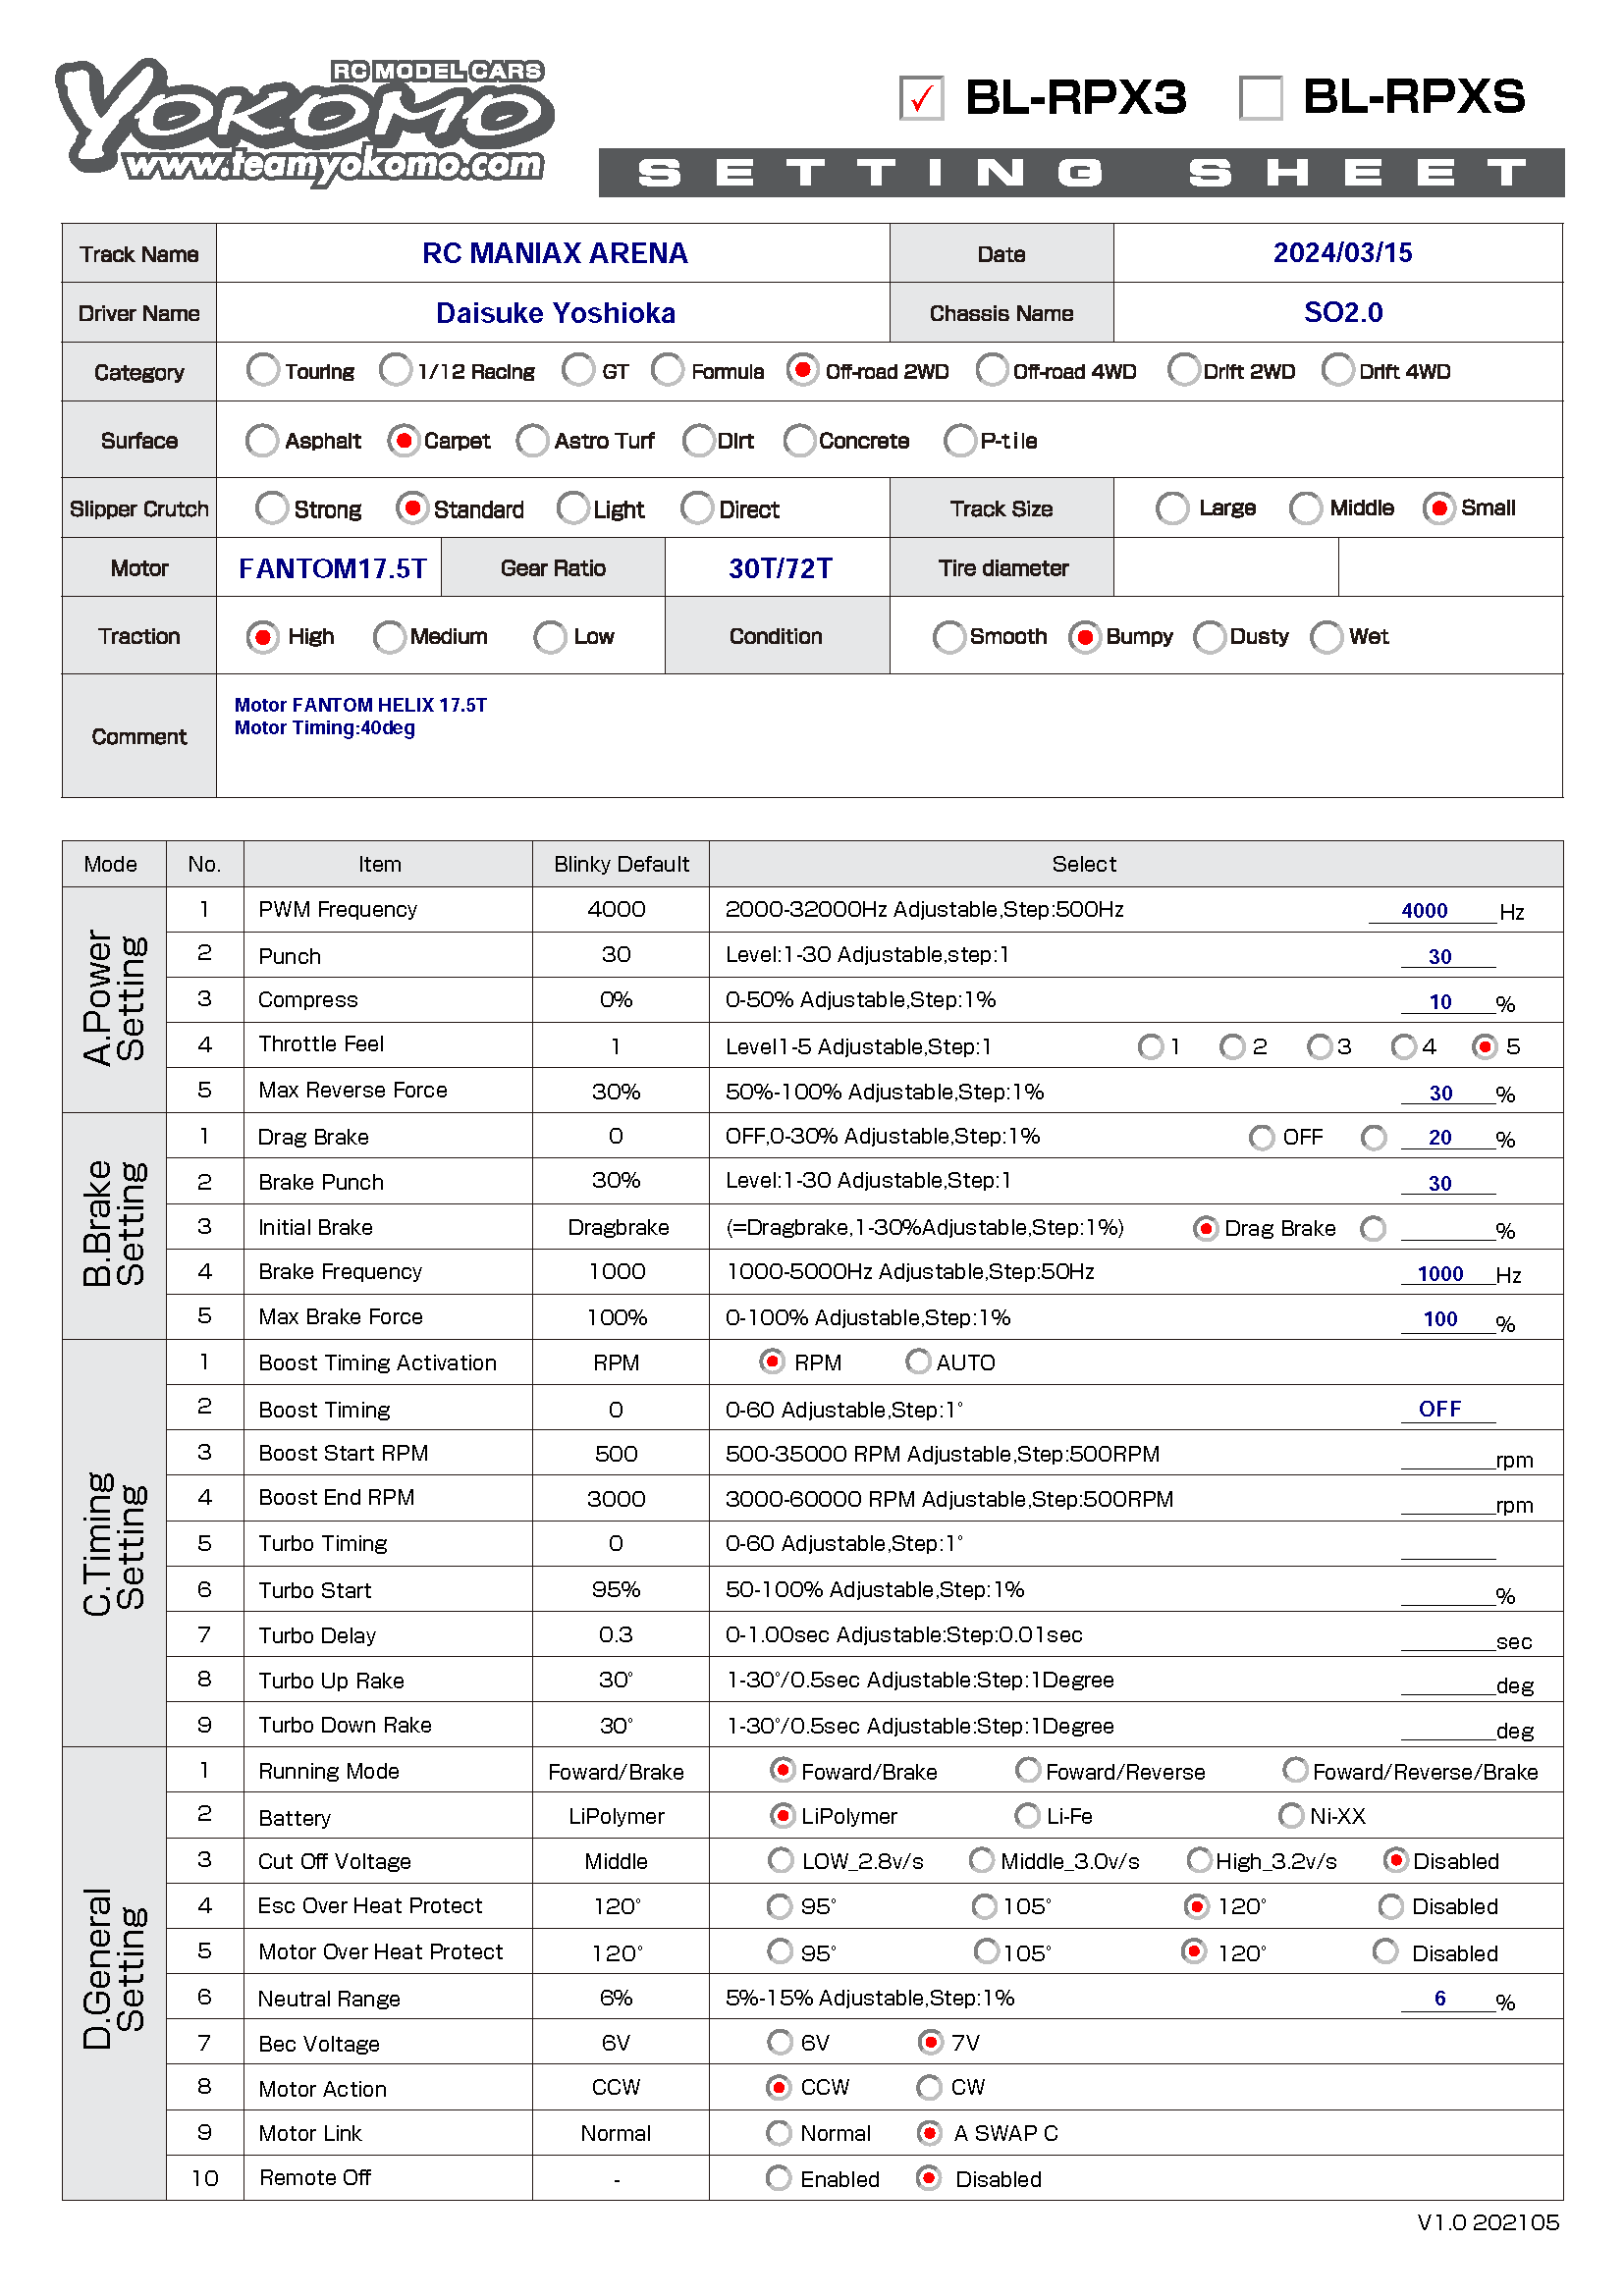
Task: Set Bec Voltage to 6V
Action: pos(780,2041)
